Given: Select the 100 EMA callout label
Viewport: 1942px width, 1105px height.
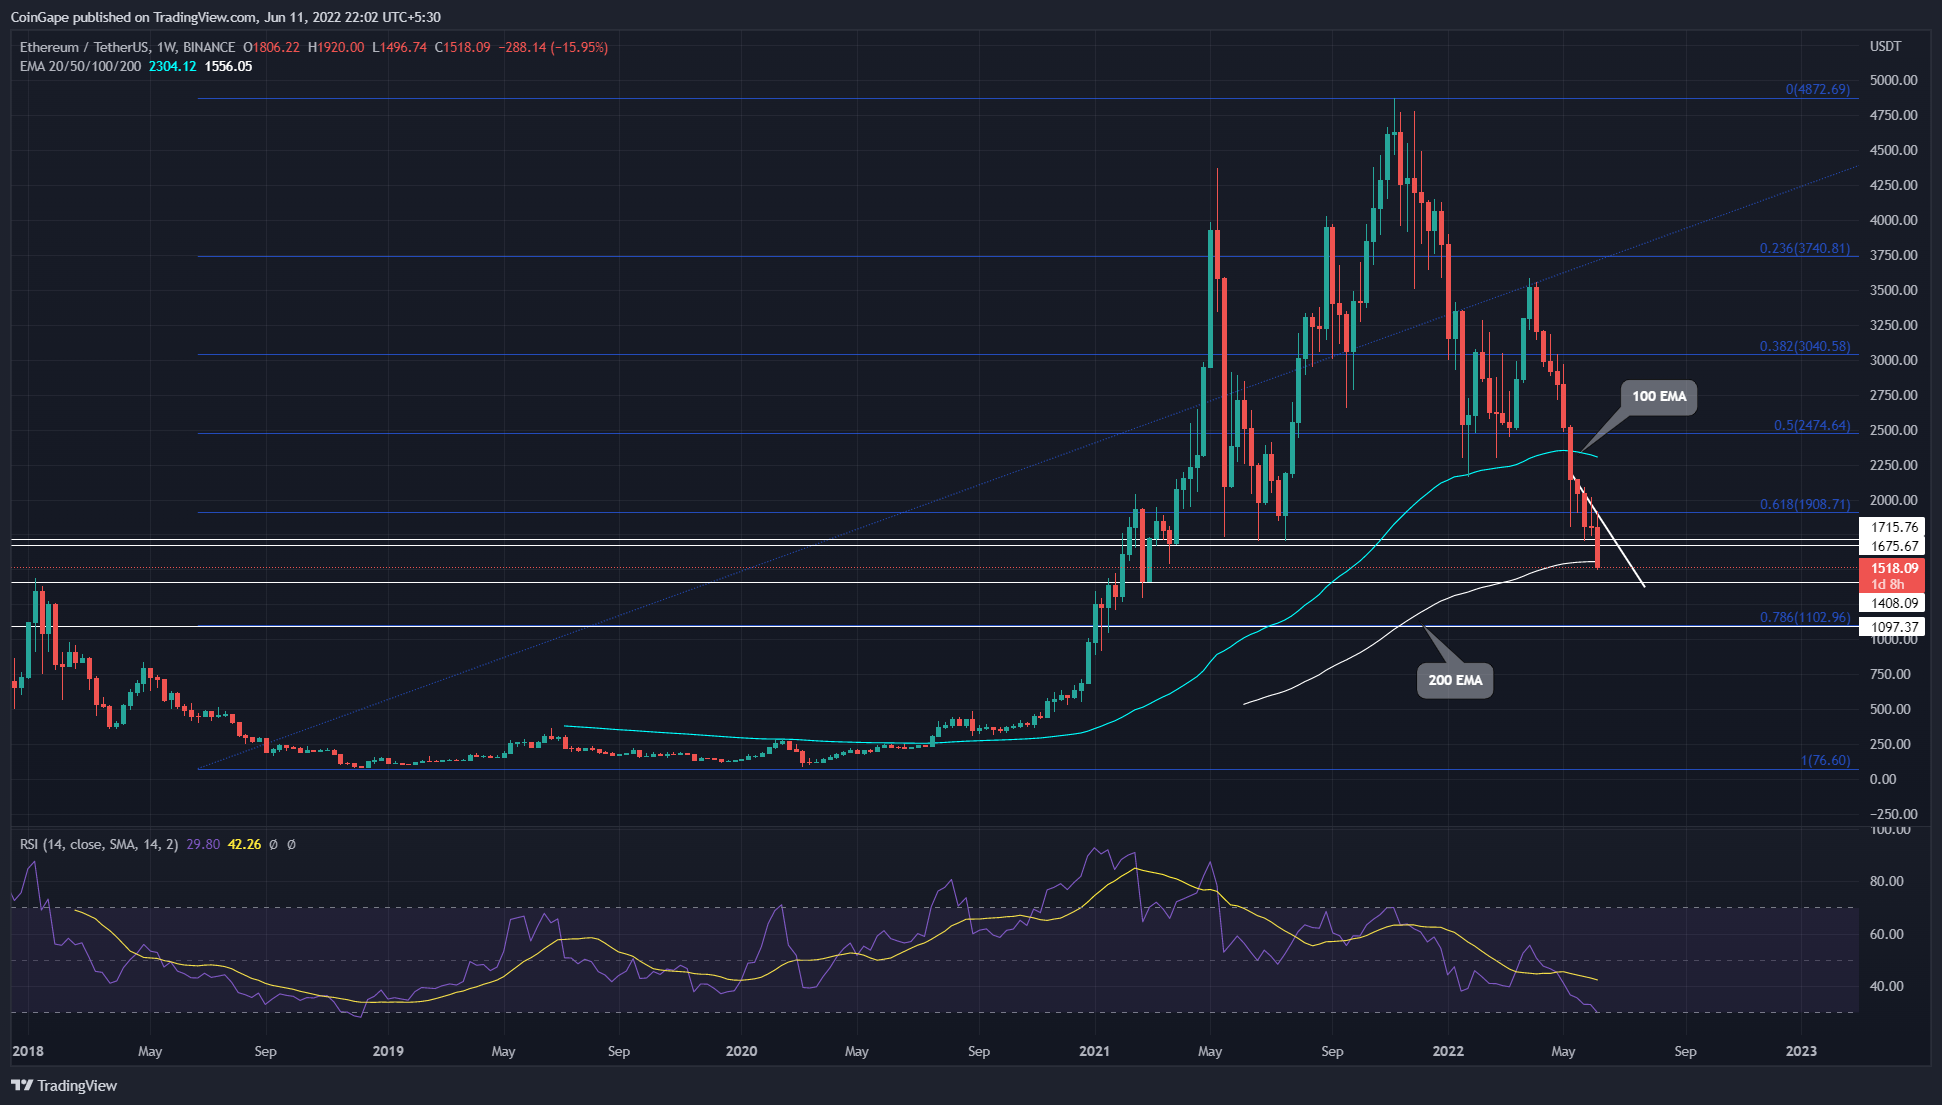Looking at the screenshot, I should tap(1659, 396).
